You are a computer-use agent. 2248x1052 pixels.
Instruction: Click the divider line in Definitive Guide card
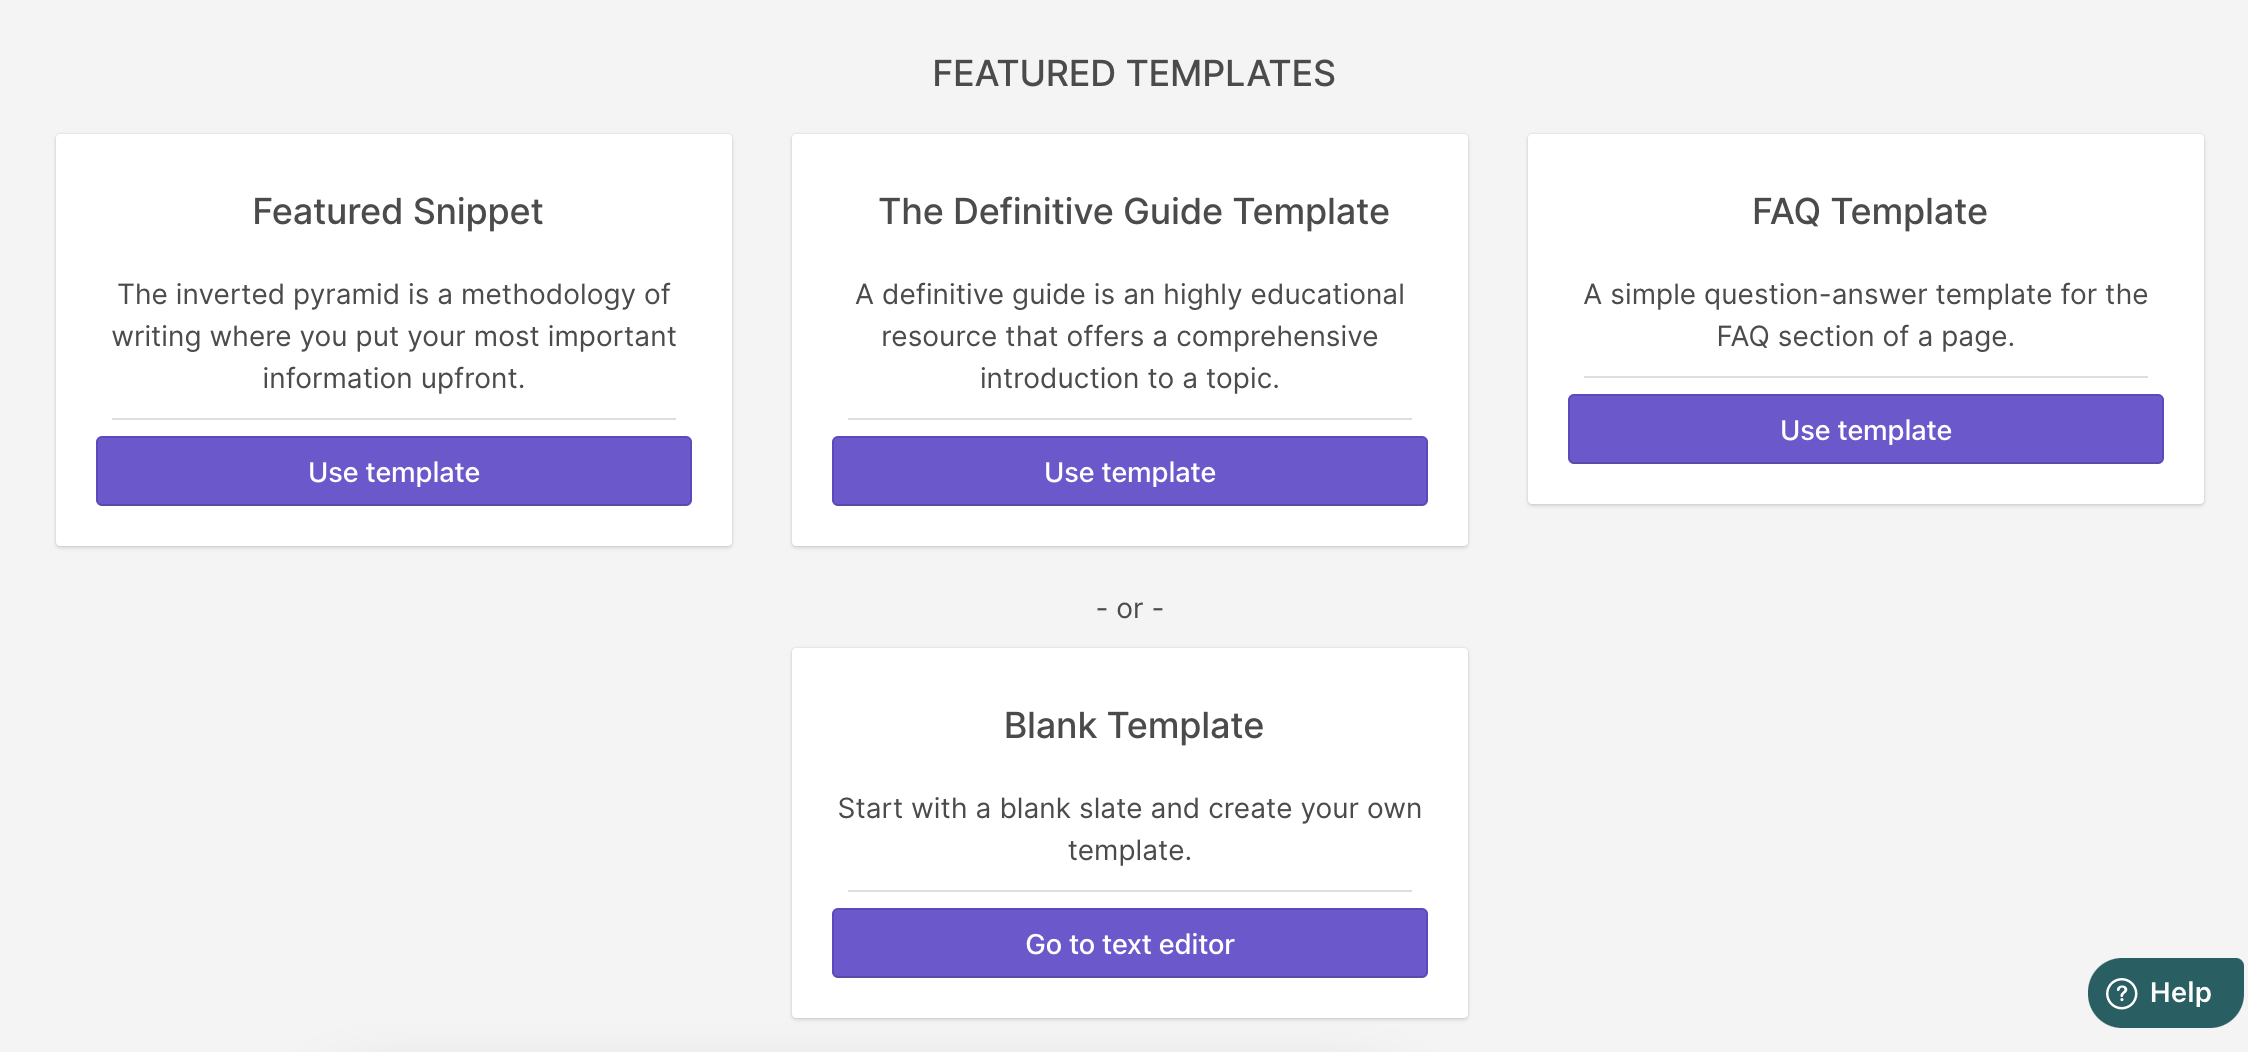(x=1130, y=418)
